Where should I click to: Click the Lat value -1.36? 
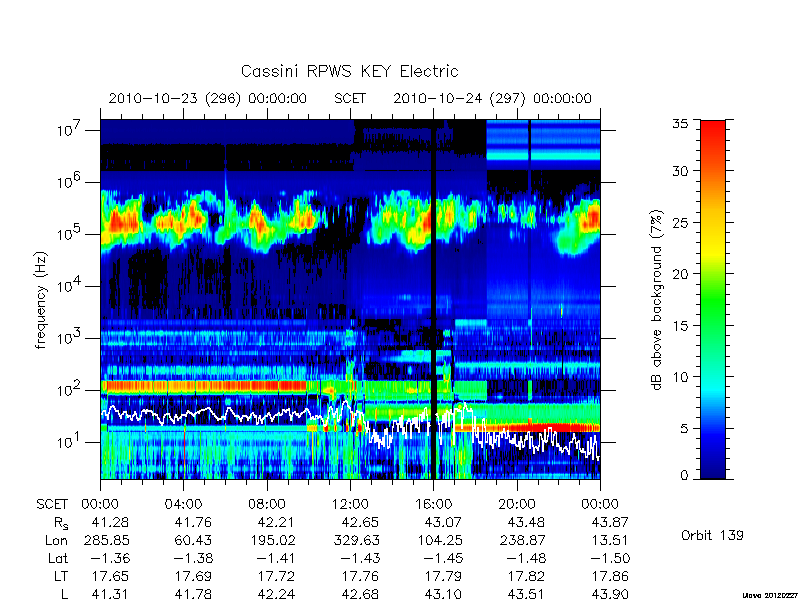tap(110, 558)
